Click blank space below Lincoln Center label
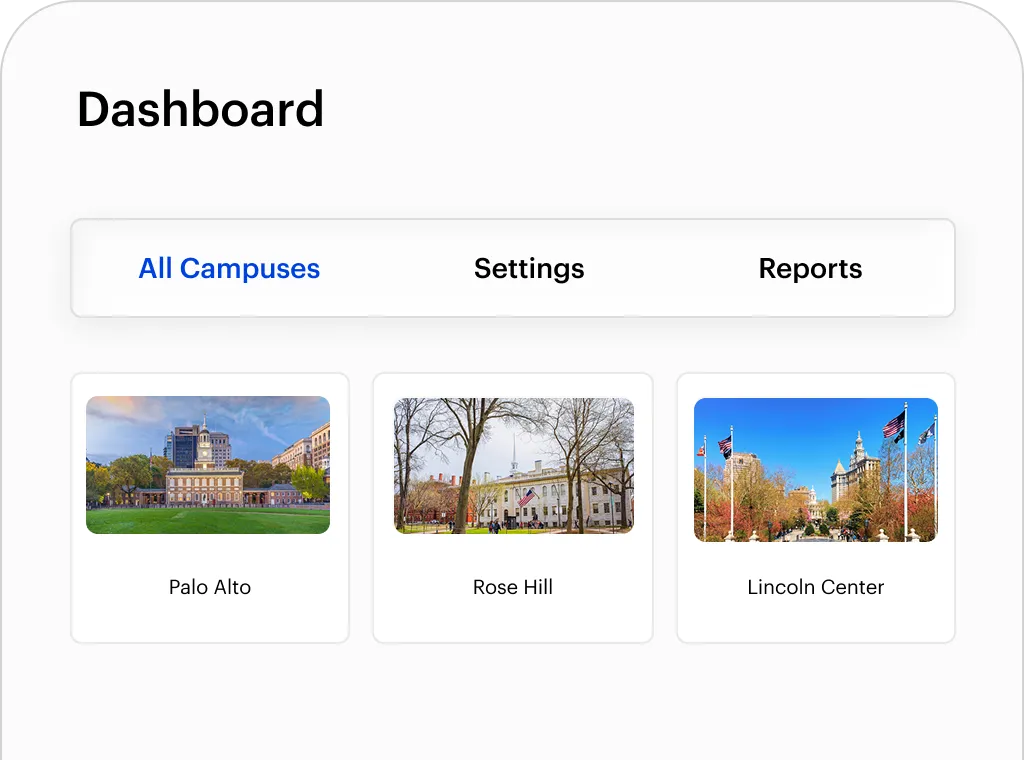 coord(816,620)
